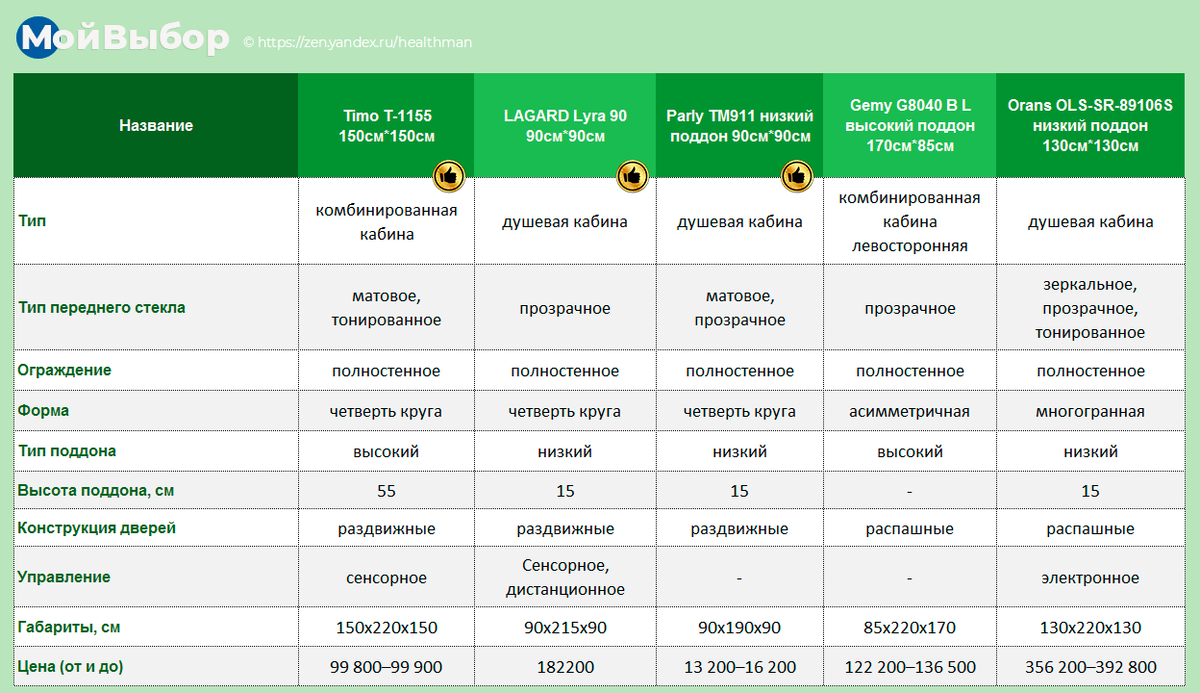This screenshot has width=1200, height=693.
Task: Click dimensions value 130x220x130
Action: (x=1090, y=628)
